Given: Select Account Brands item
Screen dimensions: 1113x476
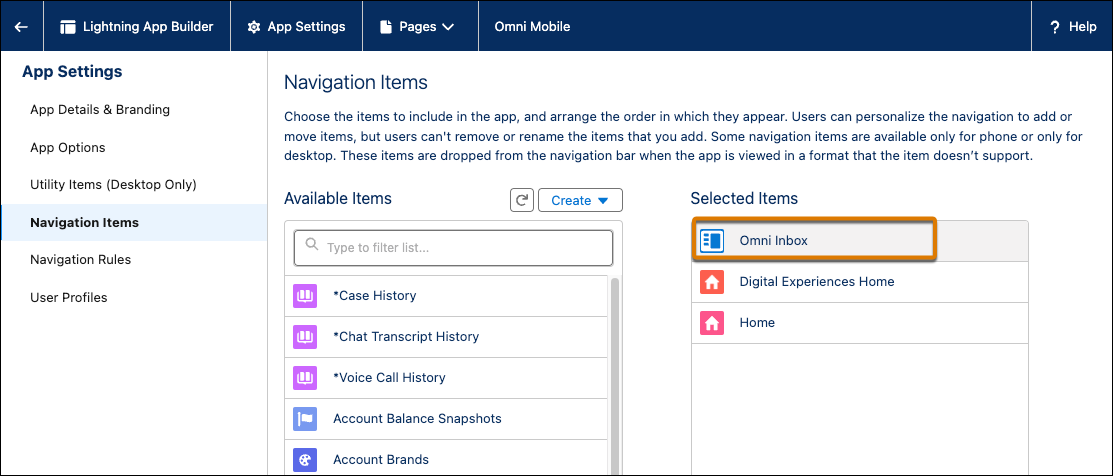Looking at the screenshot, I should 446,458.
